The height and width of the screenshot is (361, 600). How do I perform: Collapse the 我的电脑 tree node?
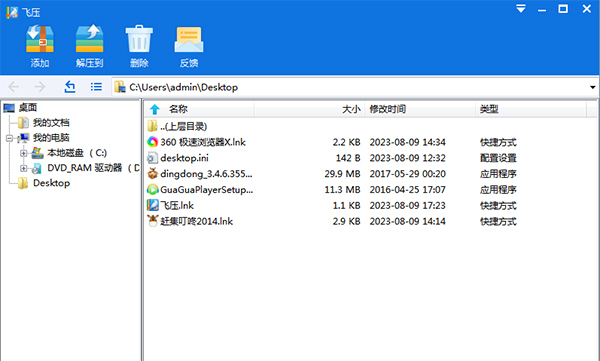9,138
